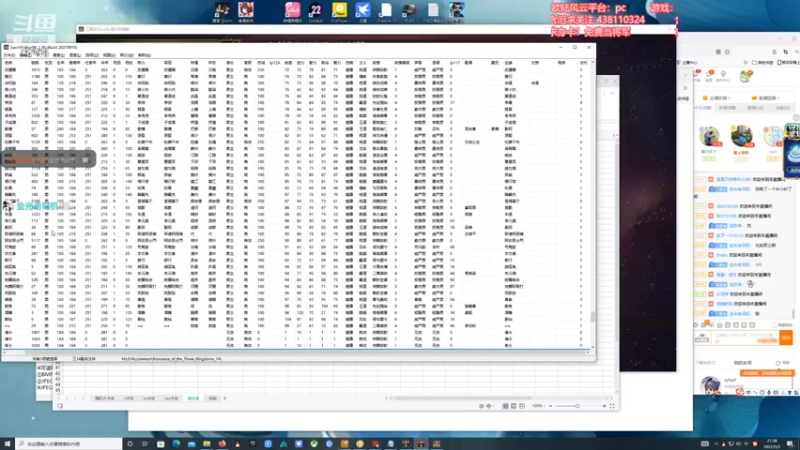
Task: Open the 主播任务 link
Action: [717, 98]
